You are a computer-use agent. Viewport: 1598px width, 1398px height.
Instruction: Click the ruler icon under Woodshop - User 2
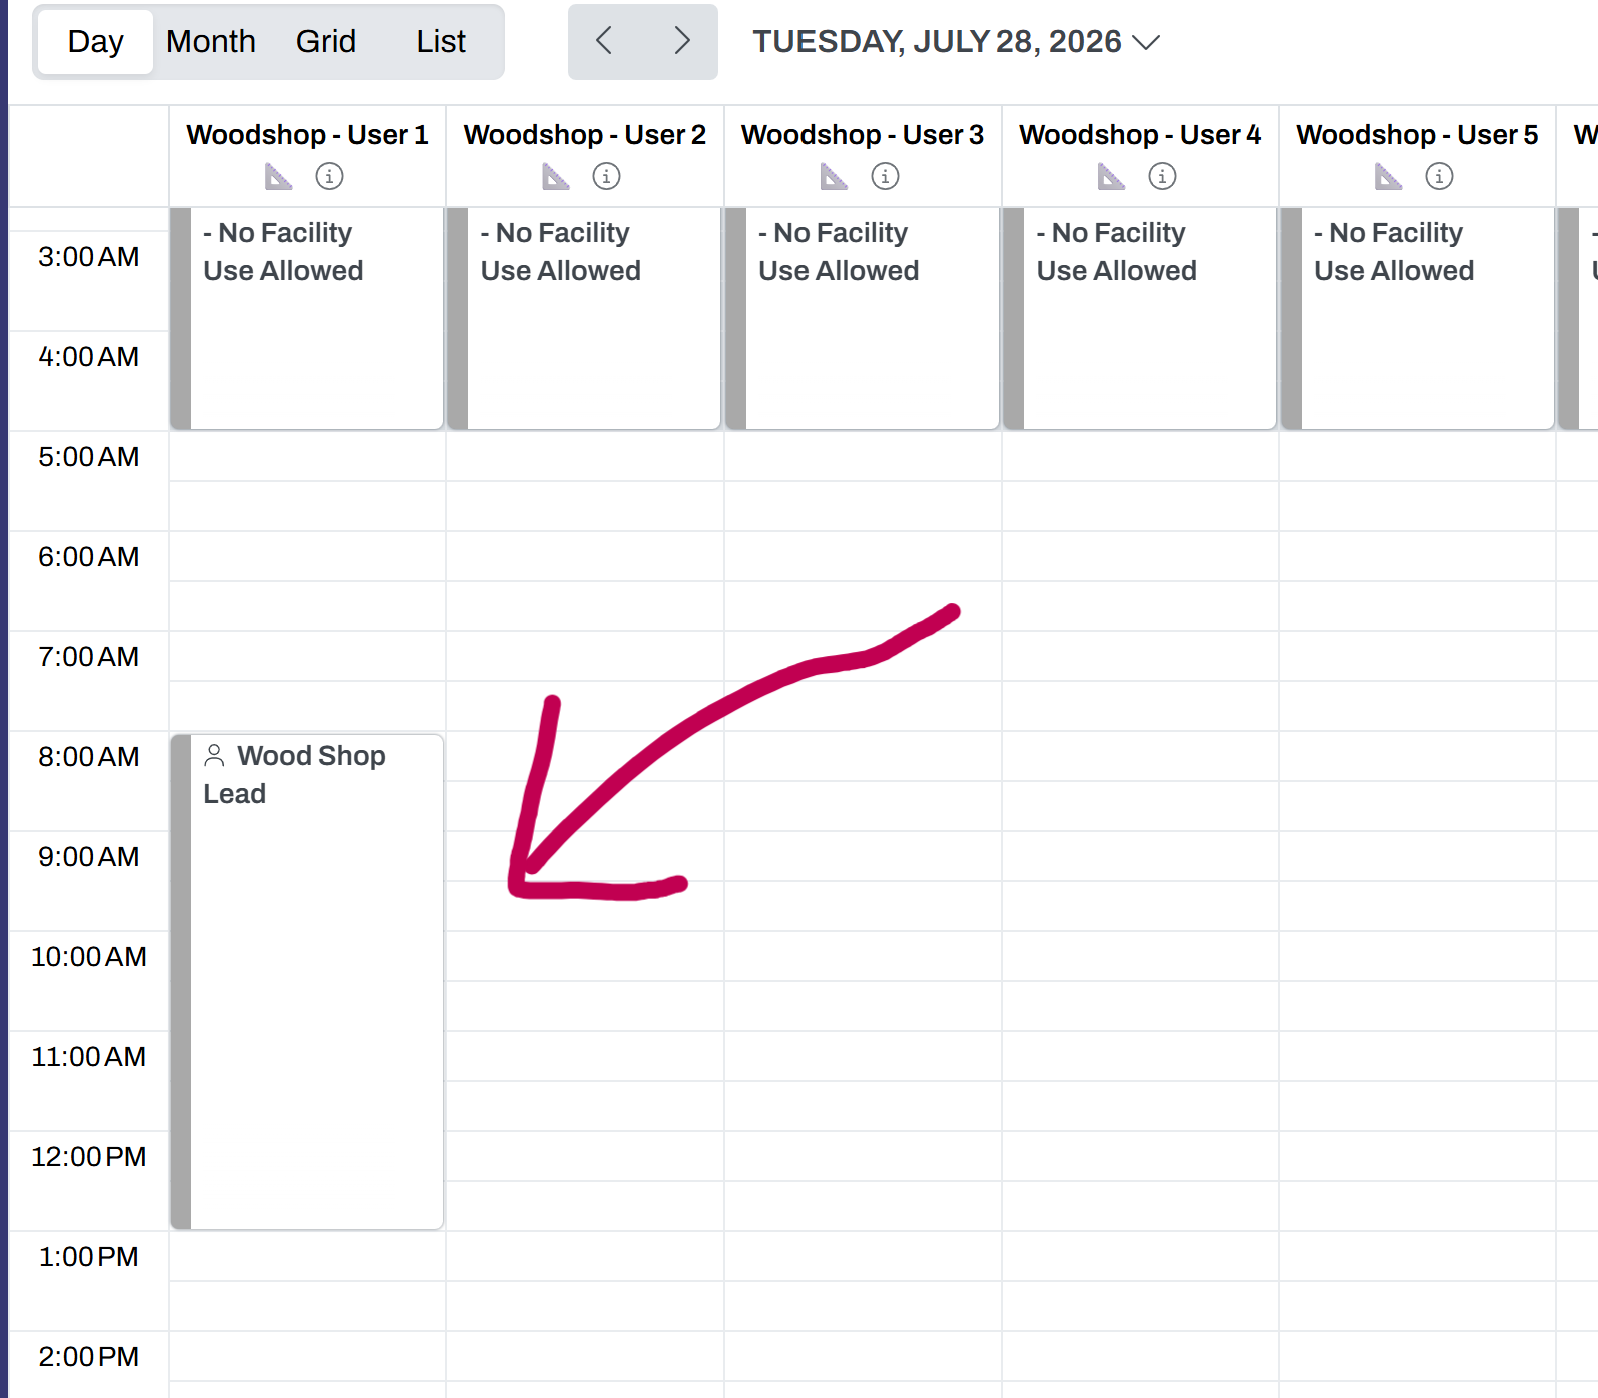coord(556,177)
